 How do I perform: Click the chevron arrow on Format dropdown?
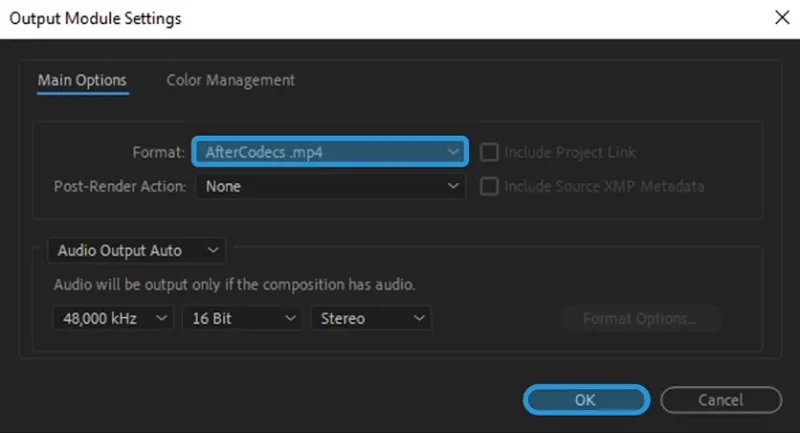453,152
